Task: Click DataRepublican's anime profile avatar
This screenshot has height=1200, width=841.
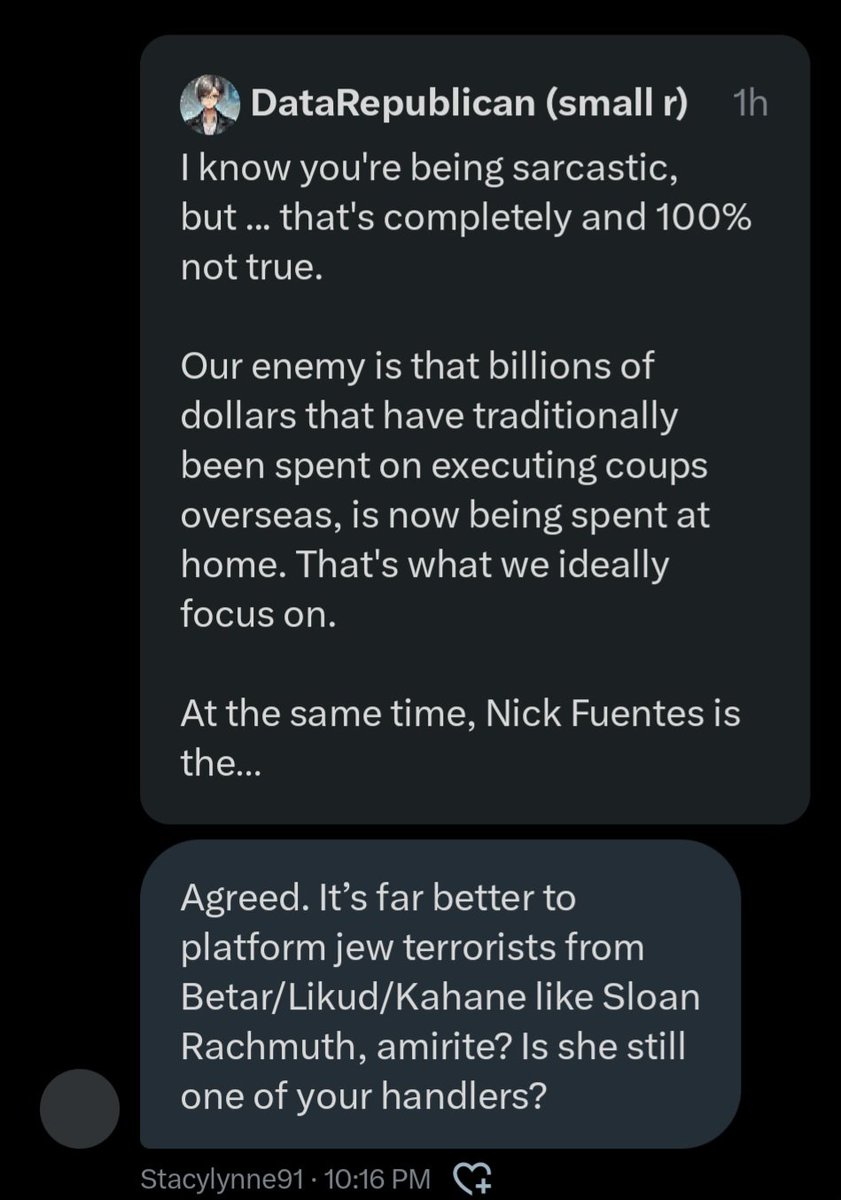Action: (x=209, y=105)
